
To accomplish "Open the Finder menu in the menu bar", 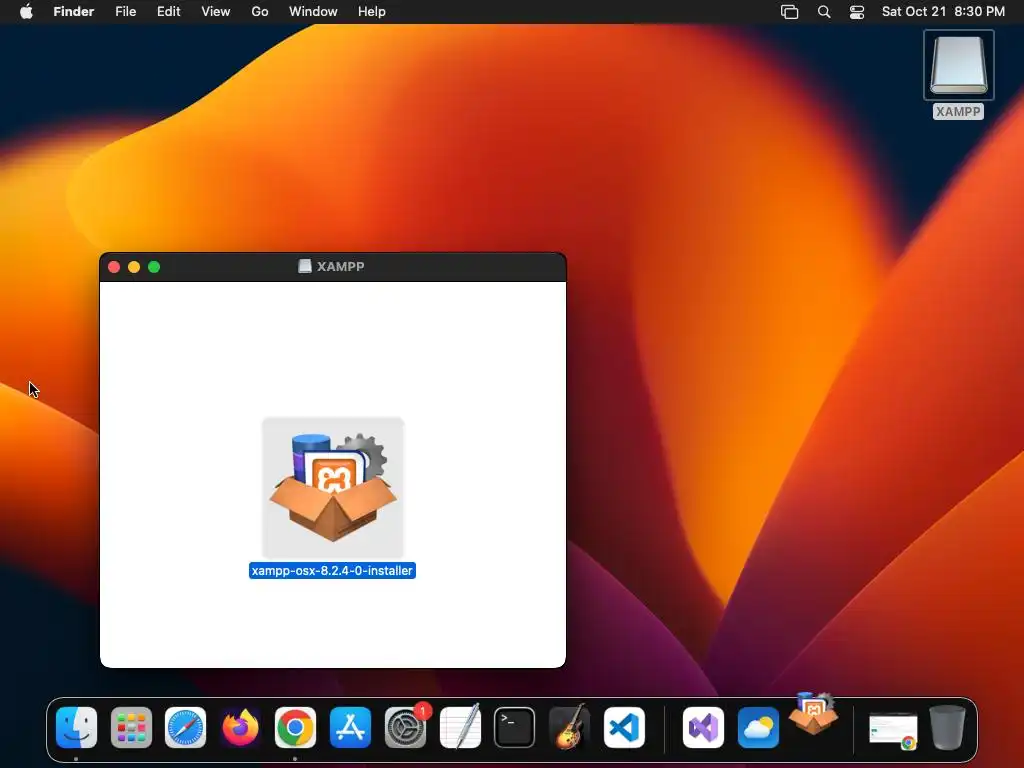I will [74, 12].
